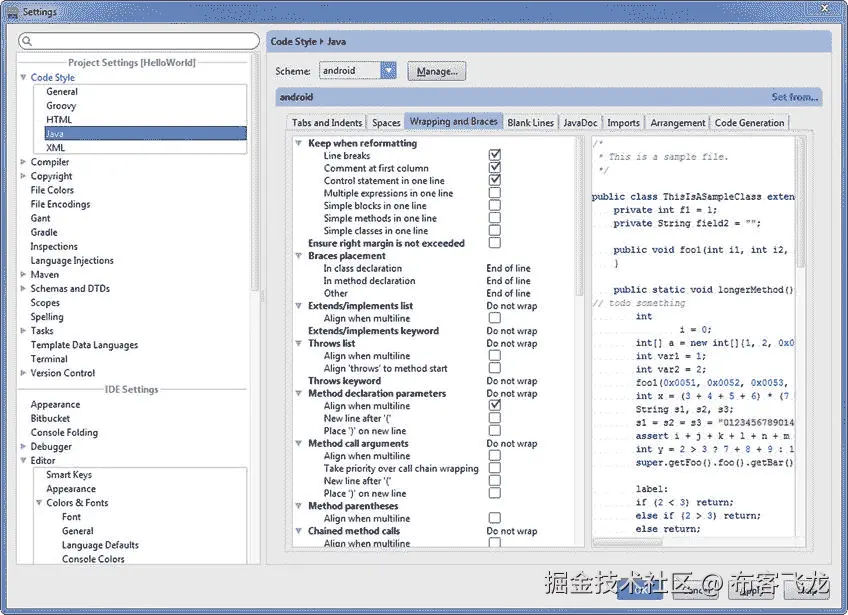848x615 pixels.
Task: Enable 'Simple methods in one line'
Action: coord(496,217)
